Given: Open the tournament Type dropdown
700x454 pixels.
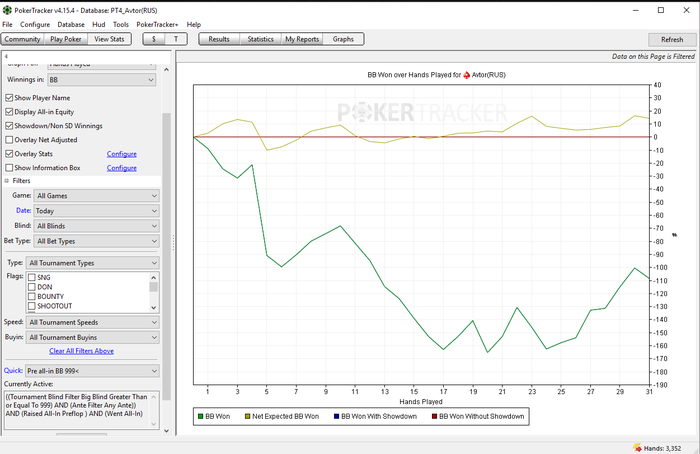Looking at the screenshot, I should [92, 263].
